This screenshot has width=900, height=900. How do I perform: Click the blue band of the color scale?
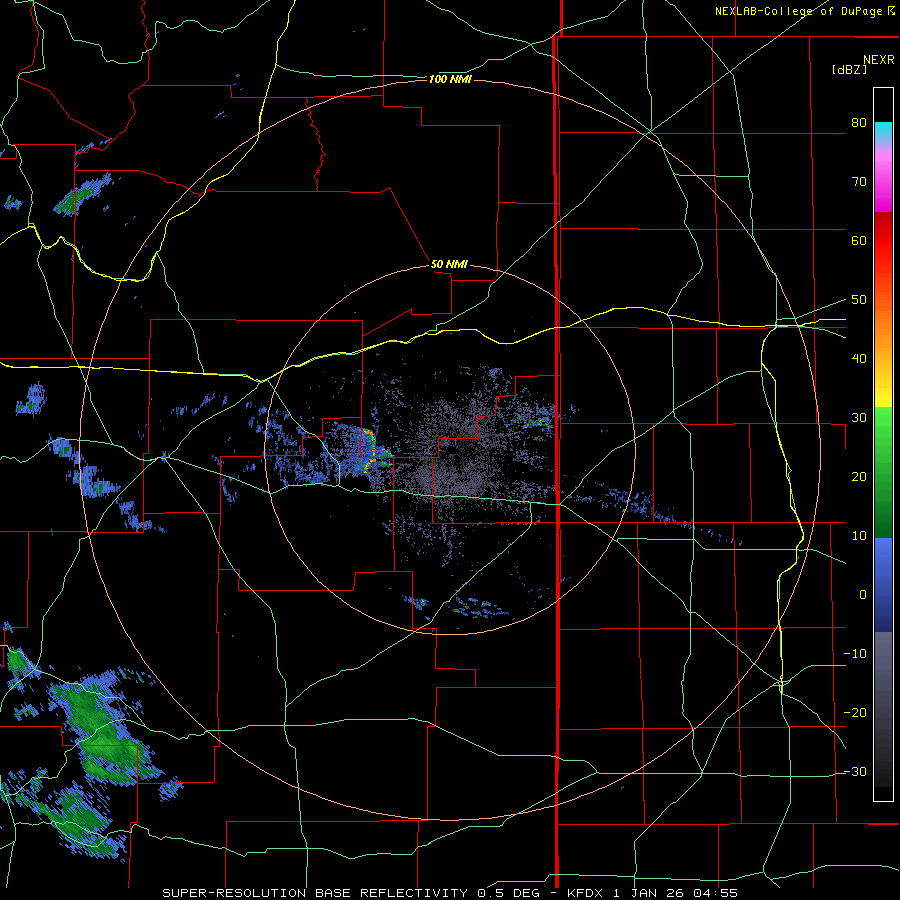pyautogui.click(x=883, y=585)
